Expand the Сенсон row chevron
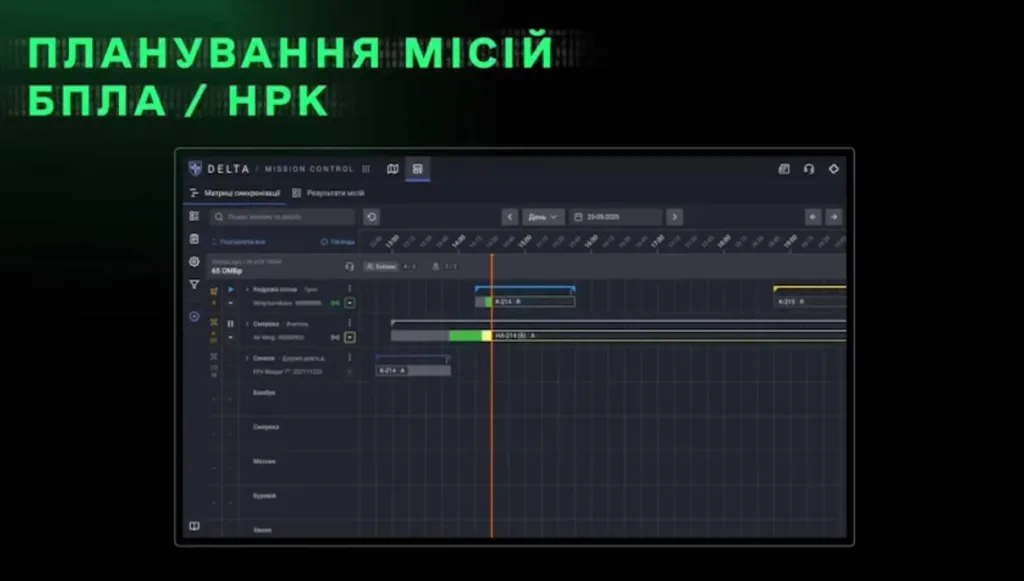Image resolution: width=1024 pixels, height=581 pixels. (x=247, y=358)
